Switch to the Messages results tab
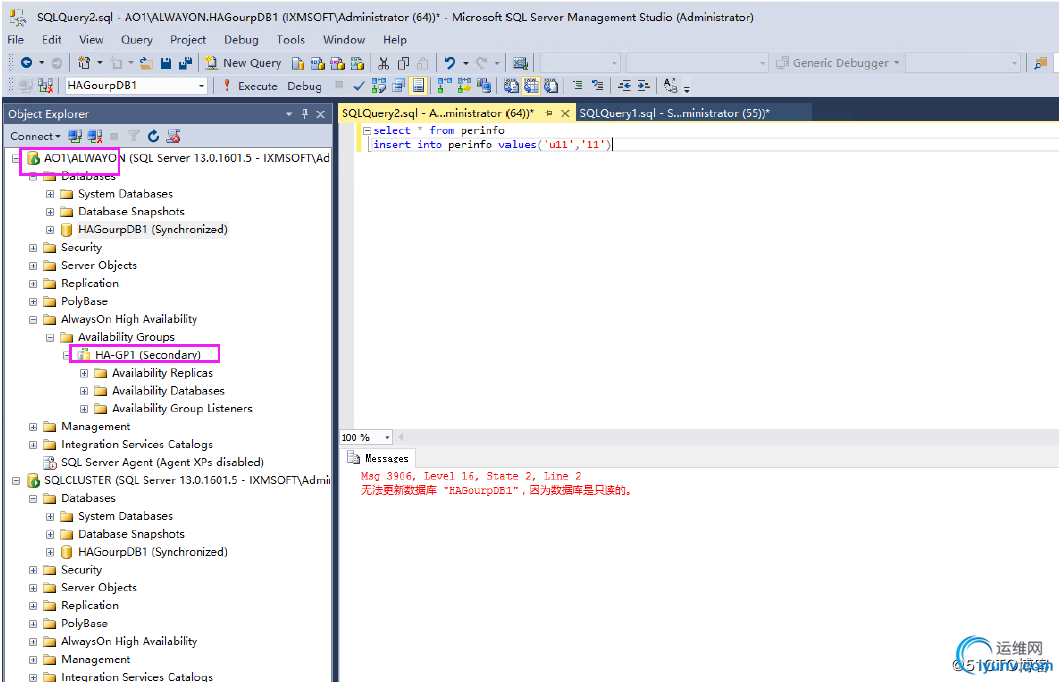 pos(378,458)
